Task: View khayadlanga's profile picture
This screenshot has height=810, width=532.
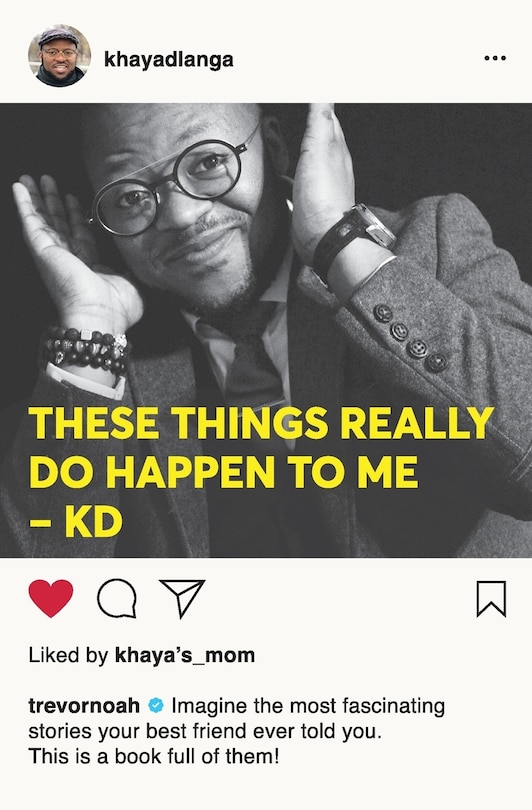Action: point(59,56)
